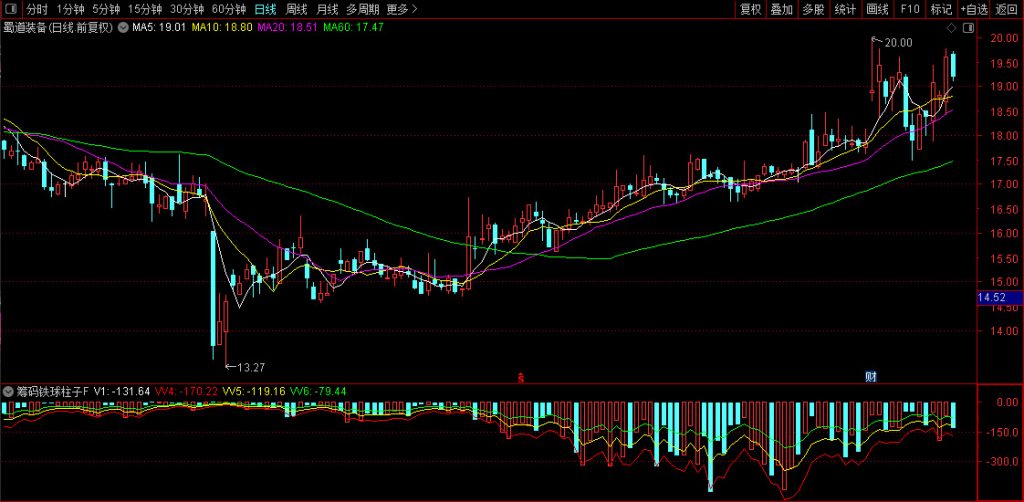The width and height of the screenshot is (1024, 502).
Task: Expand the 筹码铁球柱子F indicator options arrow
Action: [x=9, y=390]
